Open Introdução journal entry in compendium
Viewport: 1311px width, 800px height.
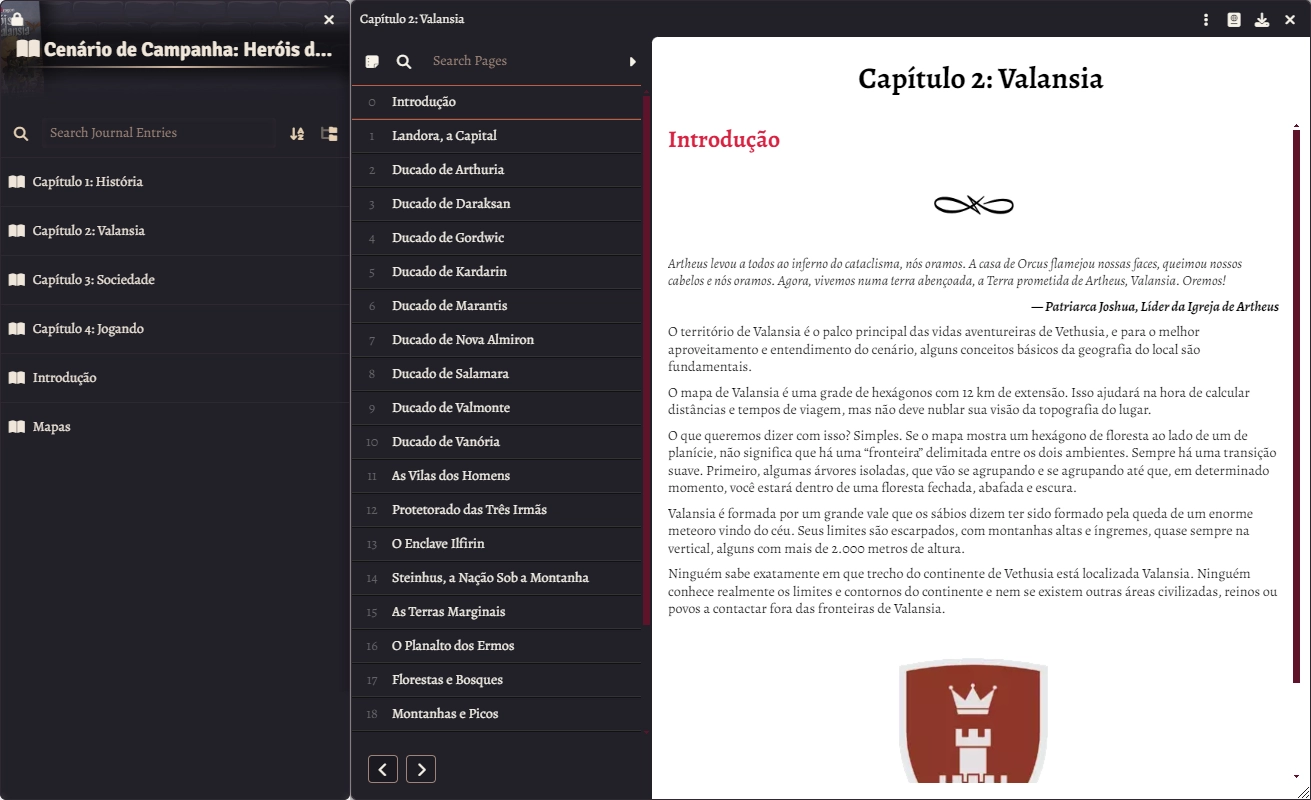pyautogui.click(x=175, y=378)
